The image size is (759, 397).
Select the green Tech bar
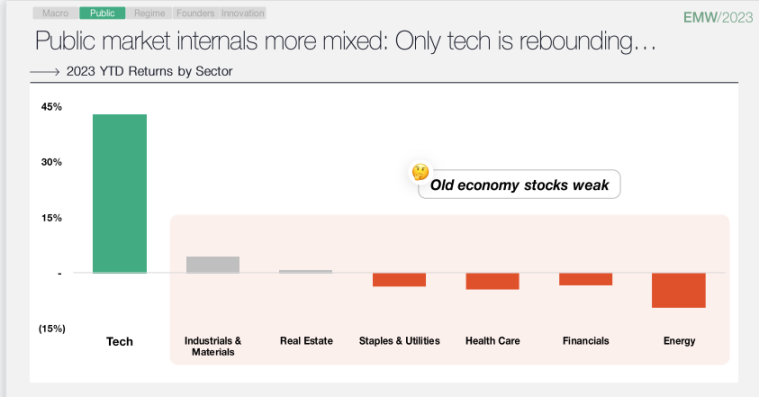(x=120, y=194)
